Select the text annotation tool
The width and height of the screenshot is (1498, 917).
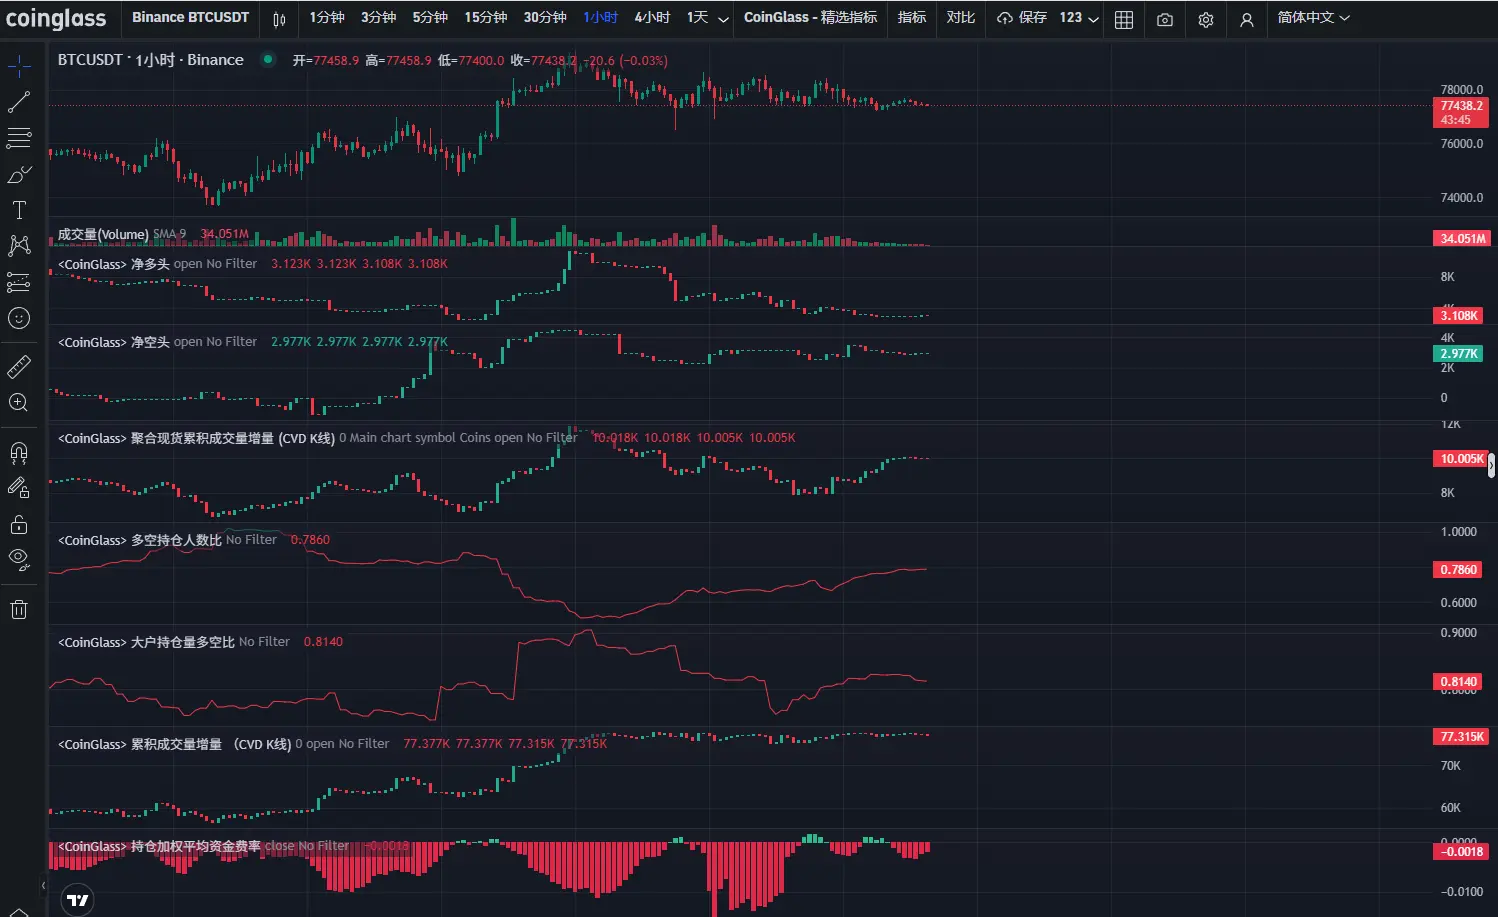pos(19,210)
